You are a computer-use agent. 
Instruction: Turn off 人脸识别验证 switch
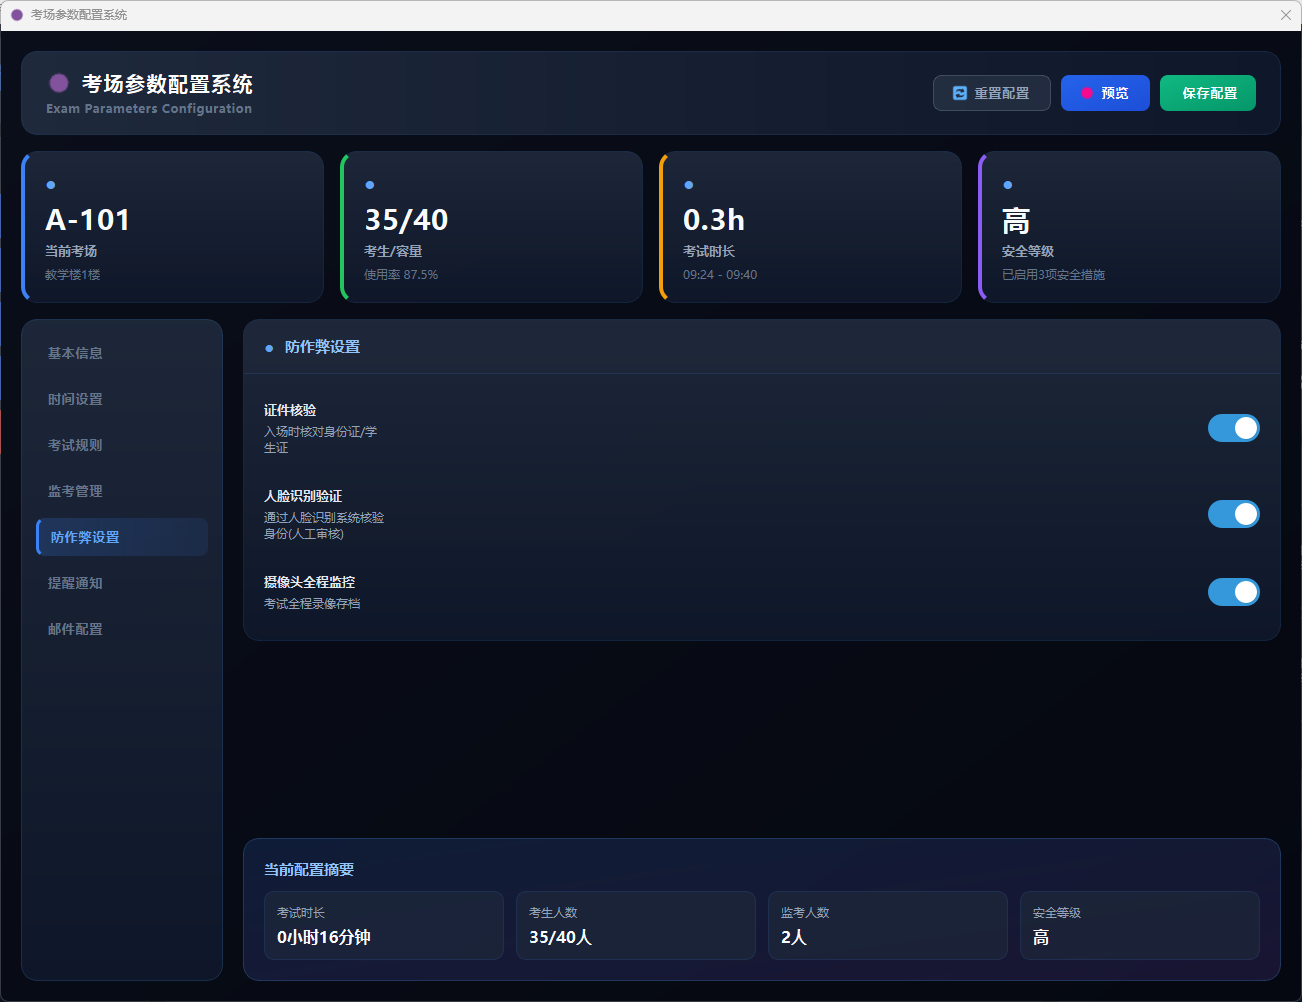(x=1233, y=514)
